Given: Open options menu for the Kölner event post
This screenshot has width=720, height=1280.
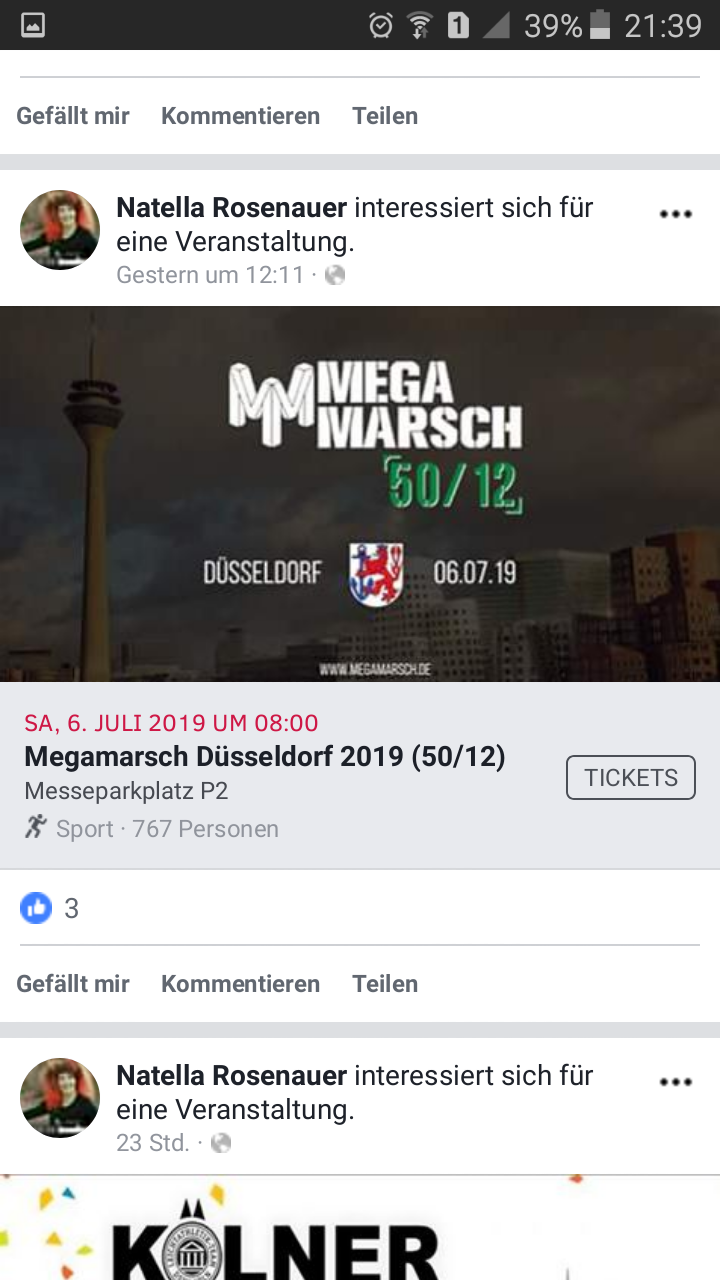Looking at the screenshot, I should tap(676, 1082).
